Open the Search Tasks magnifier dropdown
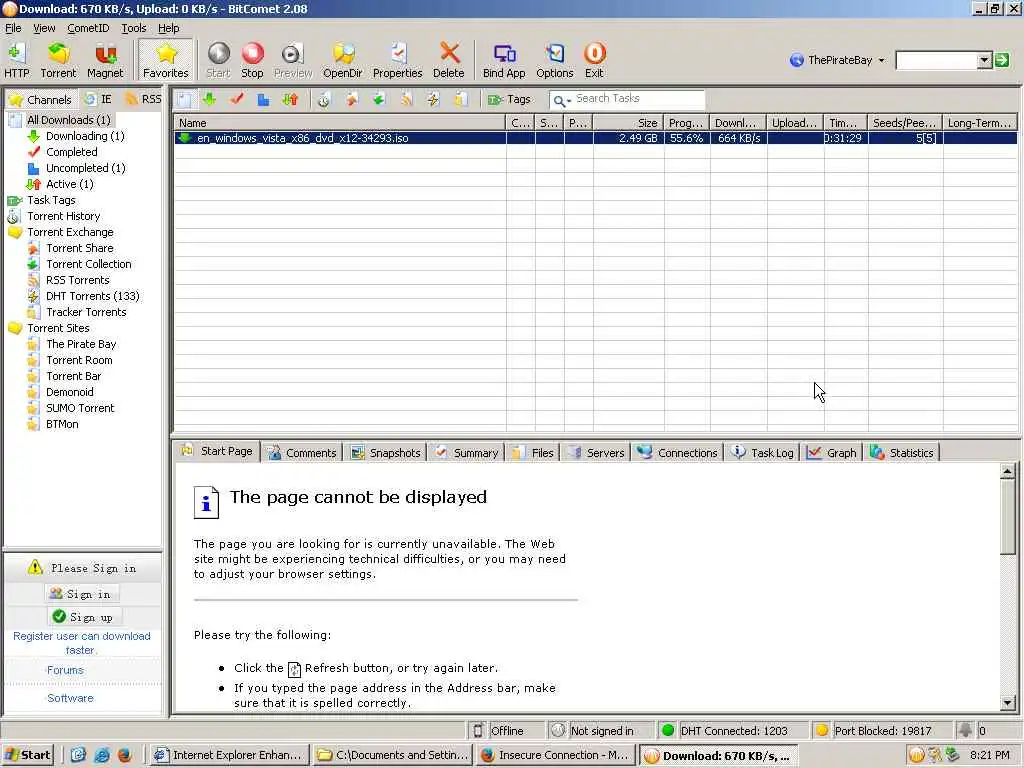1024x768 pixels. pos(562,101)
